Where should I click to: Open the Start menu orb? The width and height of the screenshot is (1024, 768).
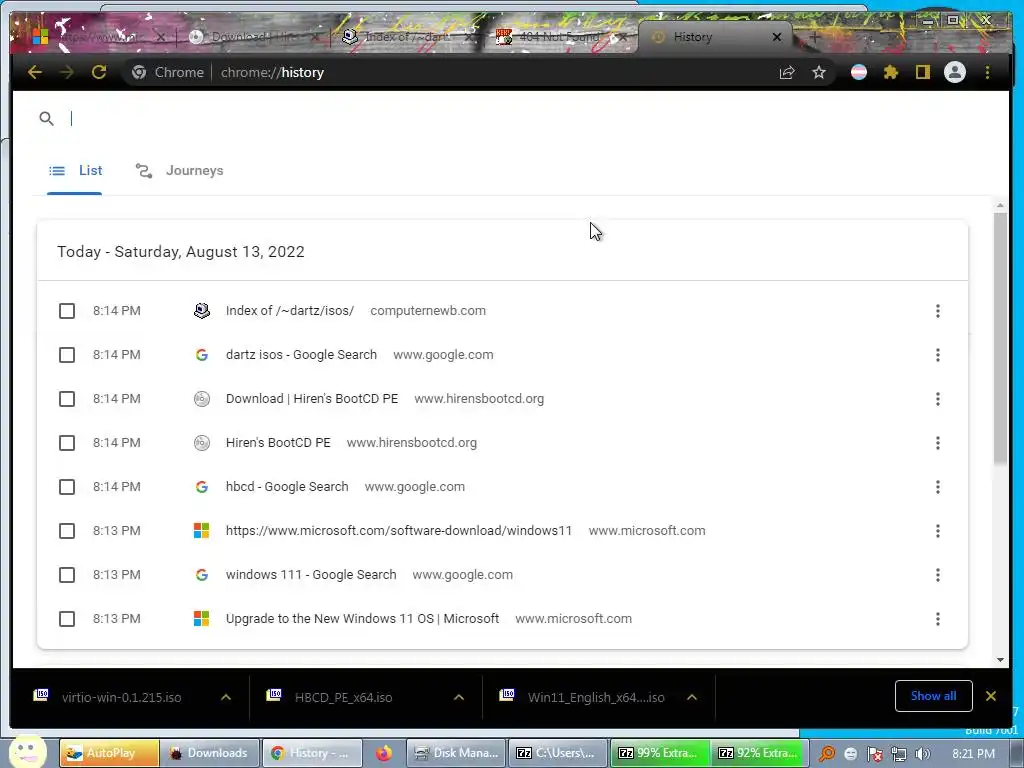(x=27, y=752)
